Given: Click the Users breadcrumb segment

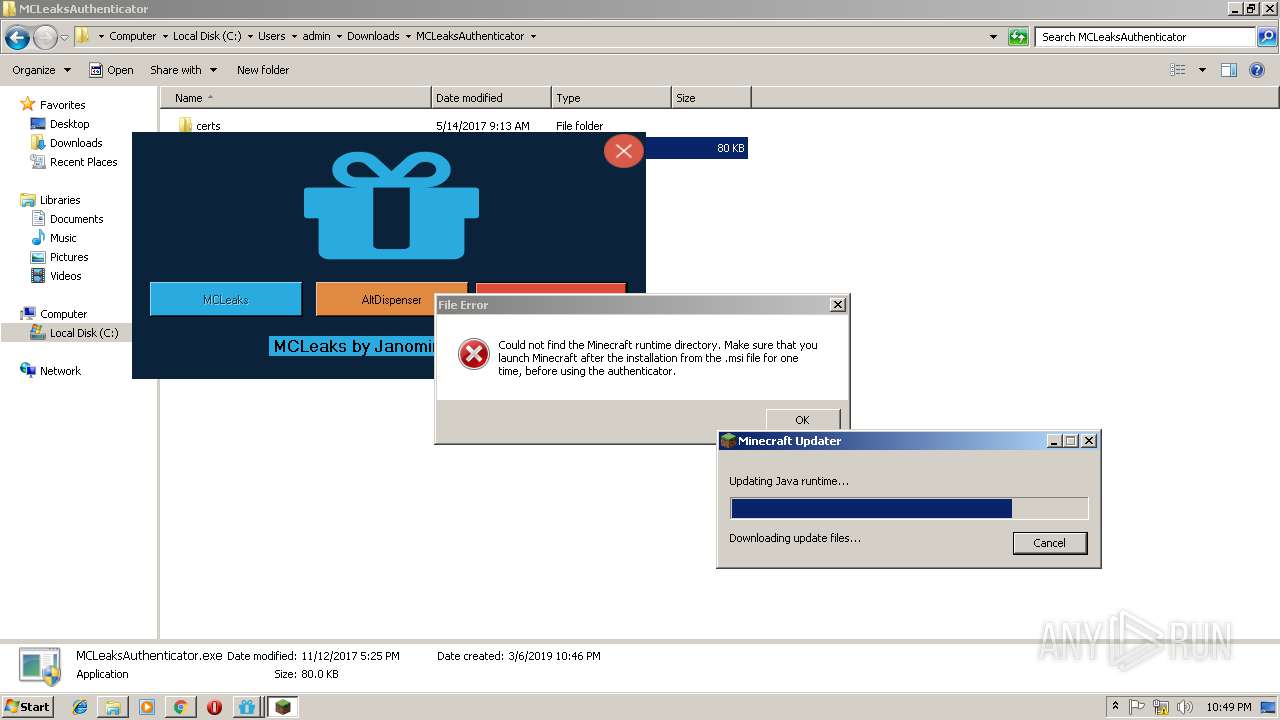Looking at the screenshot, I should pos(271,36).
